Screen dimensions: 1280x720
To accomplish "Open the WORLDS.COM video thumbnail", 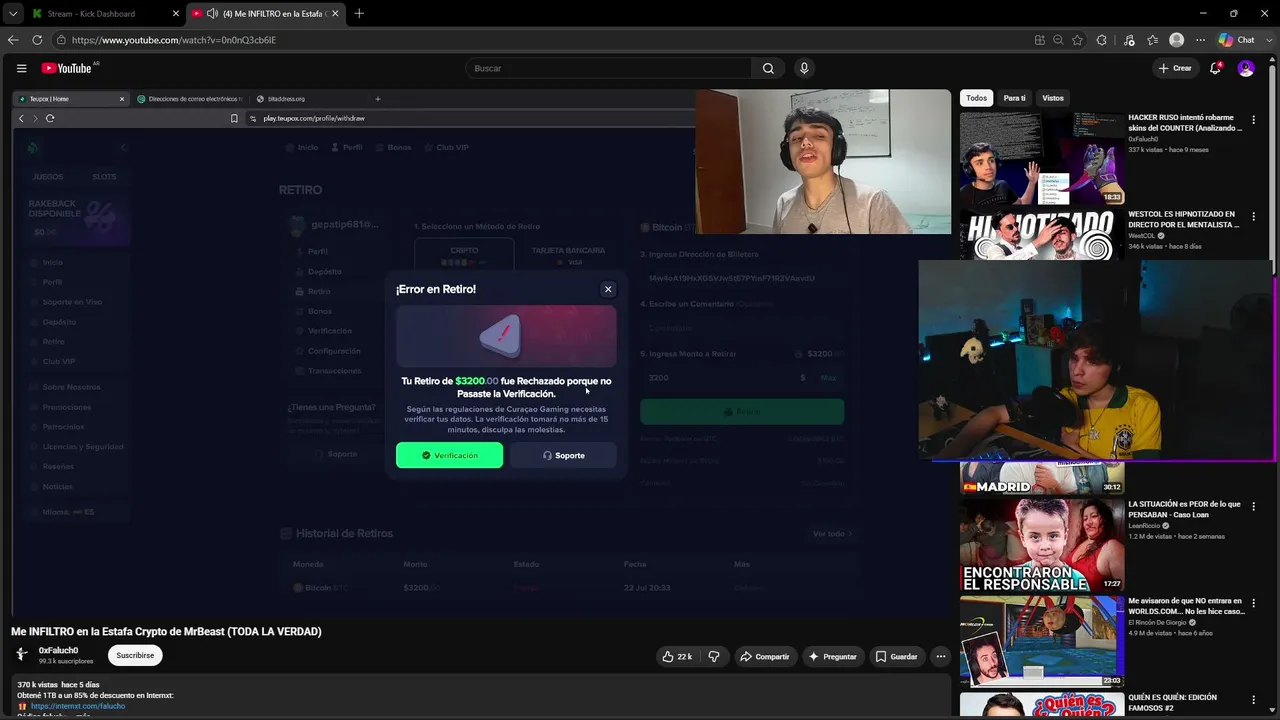I will (x=1042, y=642).
